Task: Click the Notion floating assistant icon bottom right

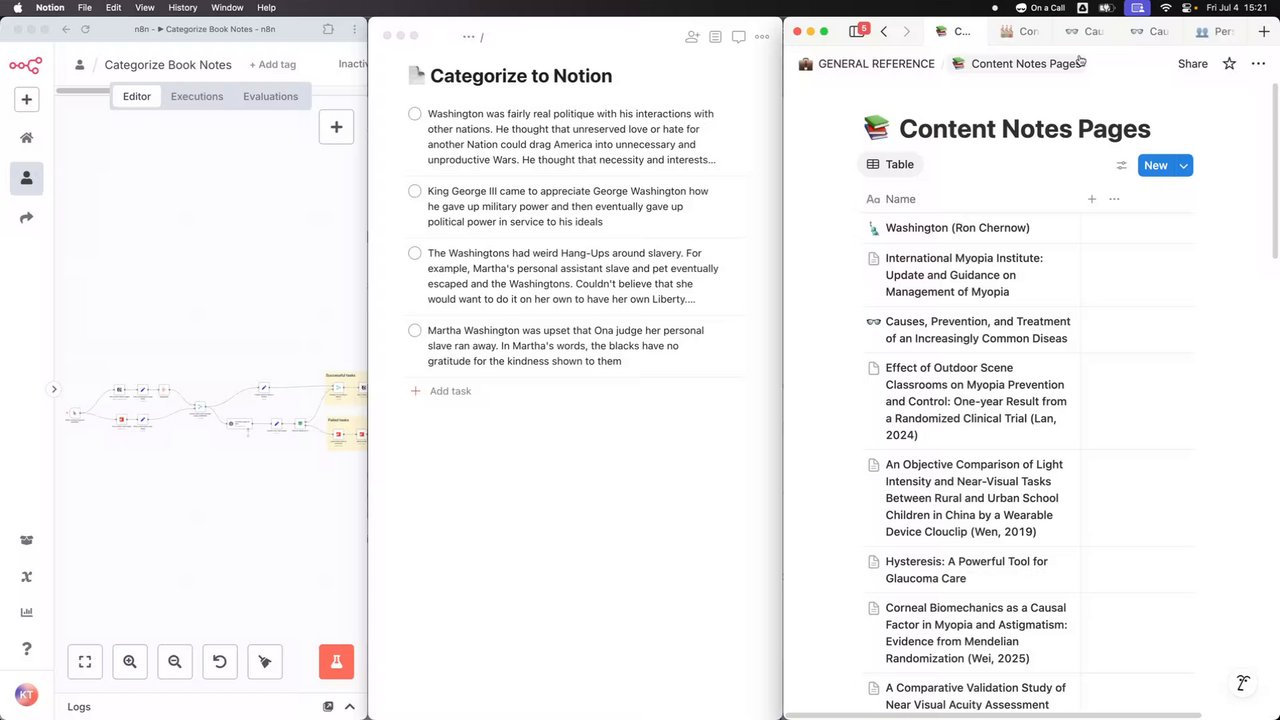Action: tap(1243, 683)
